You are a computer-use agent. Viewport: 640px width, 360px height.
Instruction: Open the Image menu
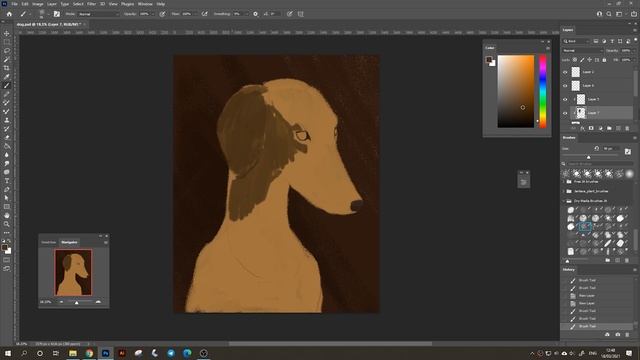pyautogui.click(x=38, y=4)
